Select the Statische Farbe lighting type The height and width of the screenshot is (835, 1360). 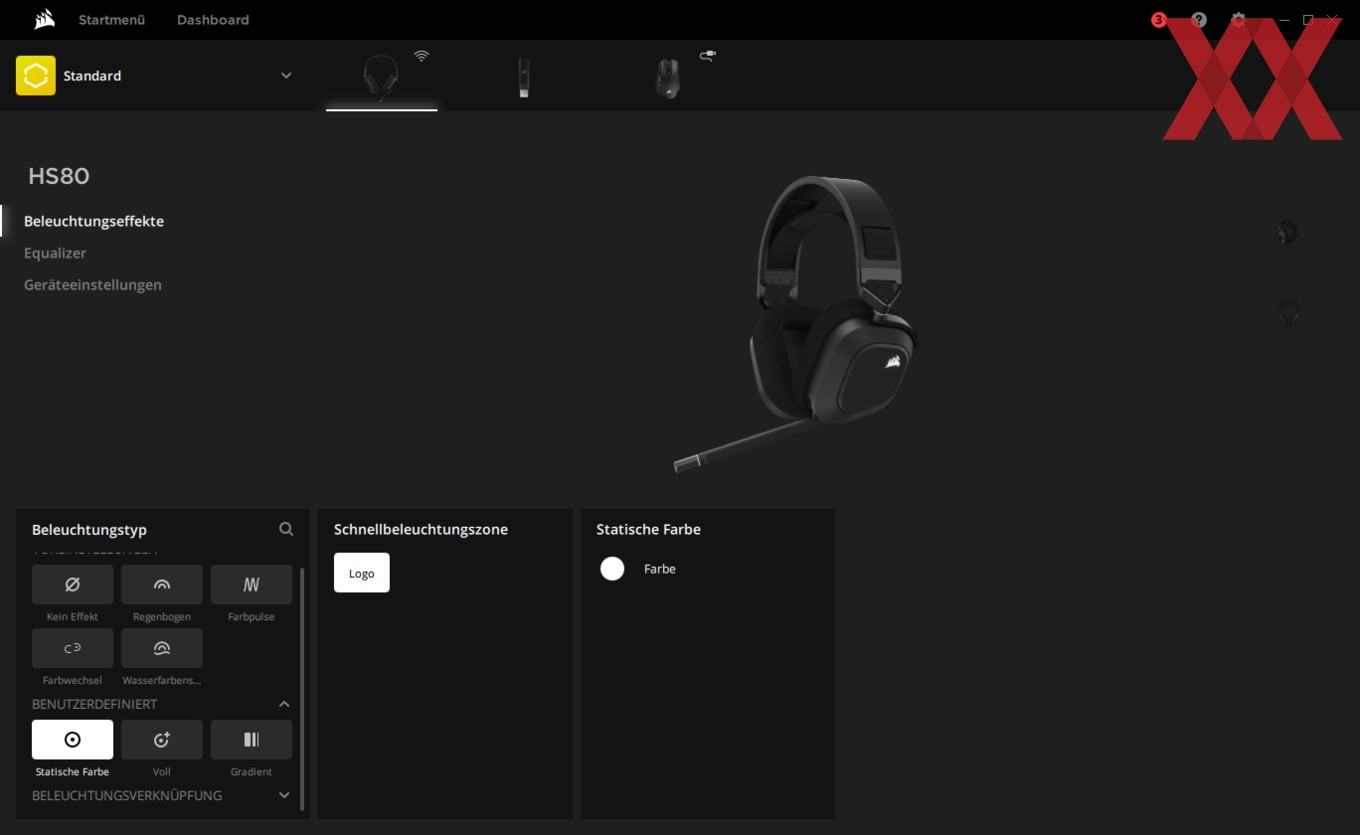[72, 740]
